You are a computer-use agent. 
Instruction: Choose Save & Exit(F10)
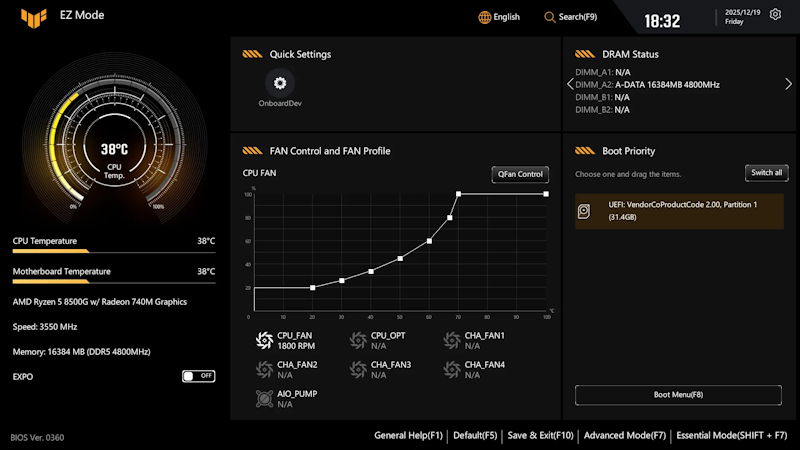pyautogui.click(x=540, y=435)
